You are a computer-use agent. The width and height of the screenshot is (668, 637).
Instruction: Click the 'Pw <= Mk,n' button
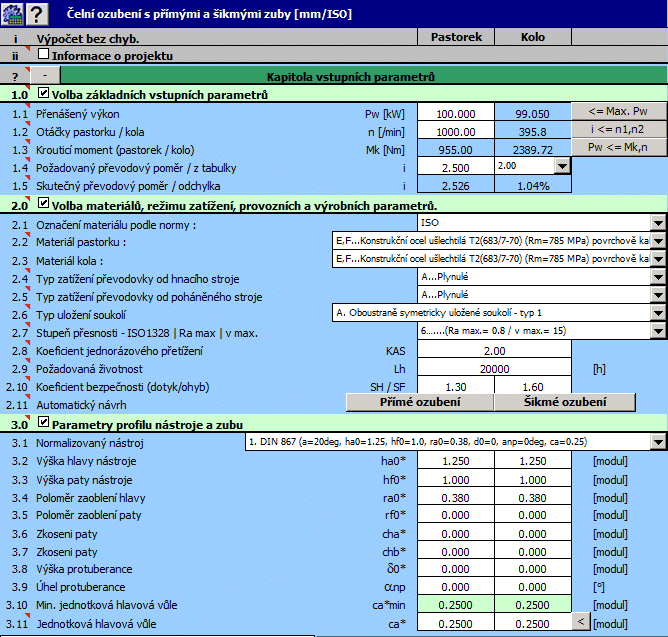(x=618, y=147)
